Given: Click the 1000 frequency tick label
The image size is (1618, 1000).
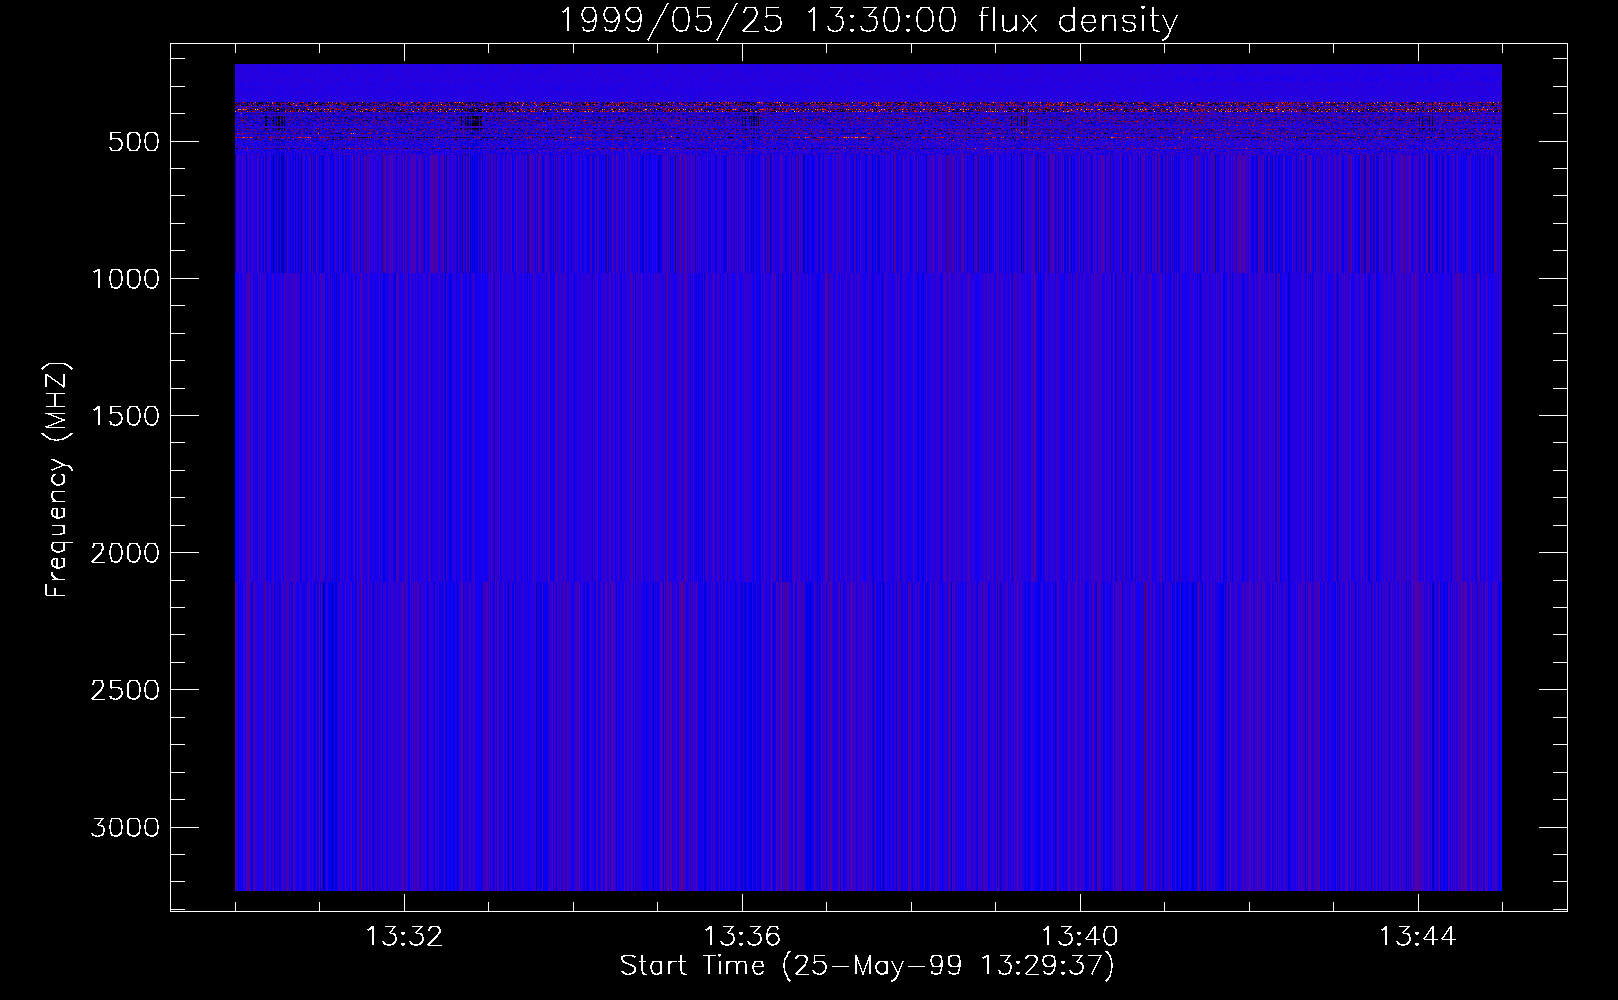Looking at the screenshot, I should click(x=125, y=279).
